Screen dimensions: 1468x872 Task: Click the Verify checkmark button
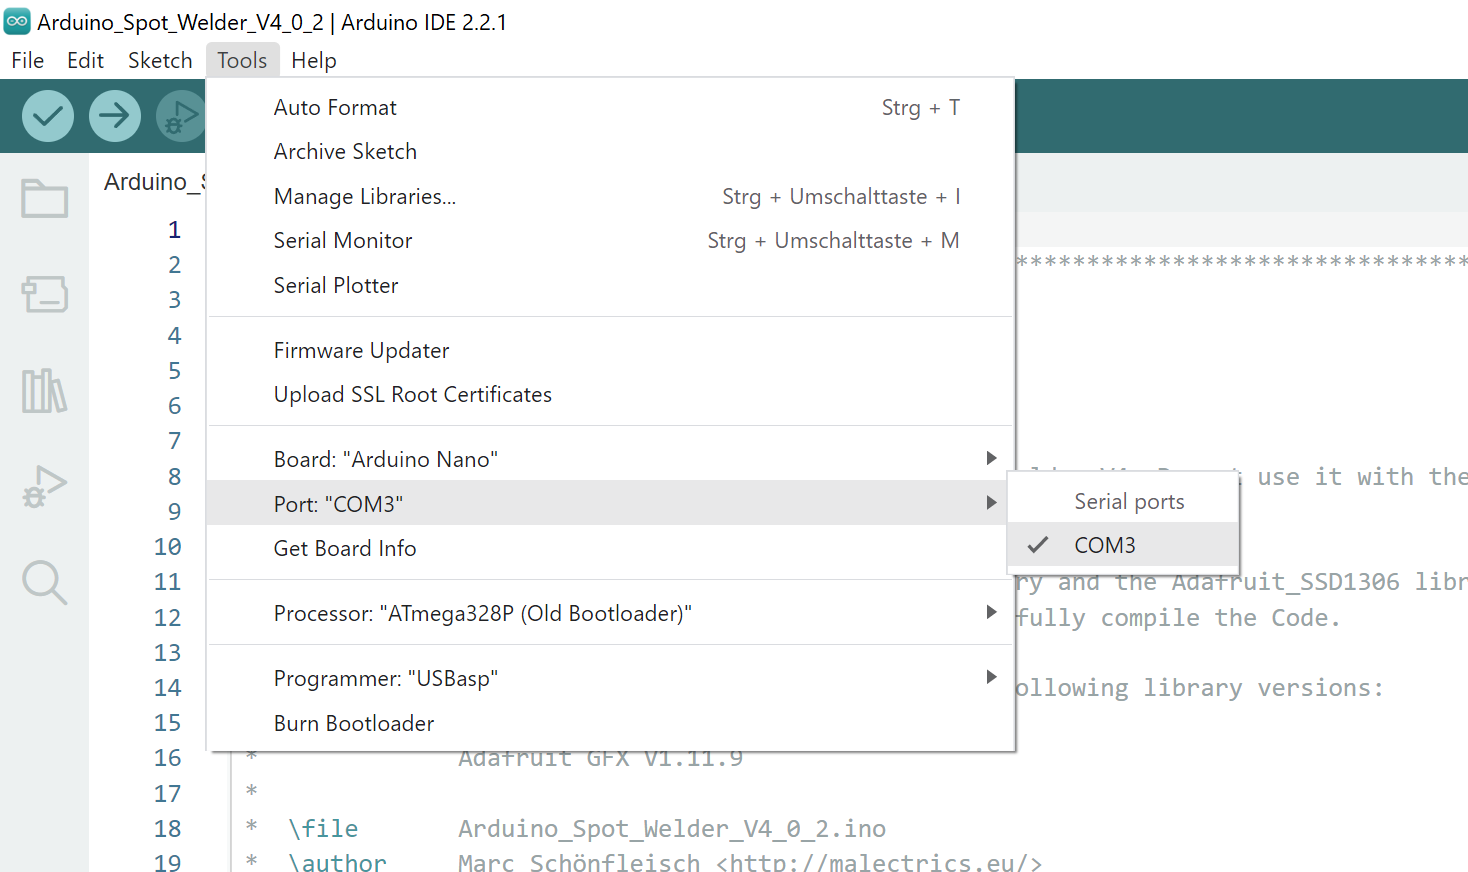(x=48, y=116)
